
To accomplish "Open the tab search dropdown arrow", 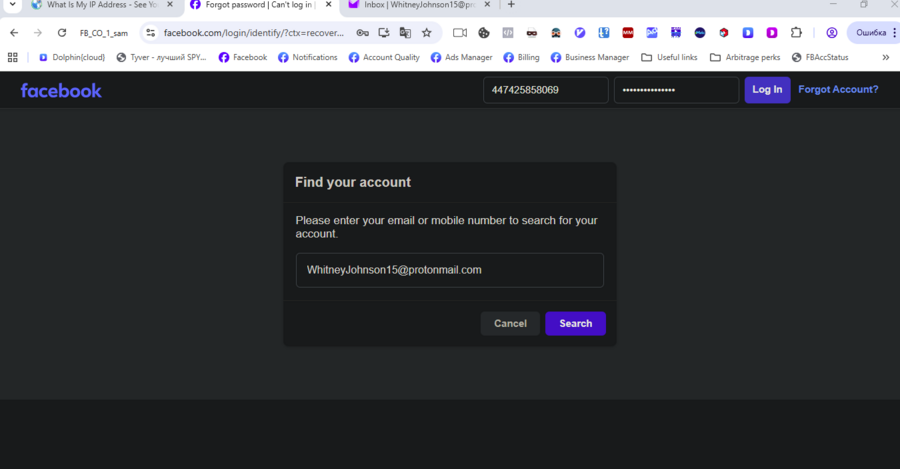I will point(12,5).
